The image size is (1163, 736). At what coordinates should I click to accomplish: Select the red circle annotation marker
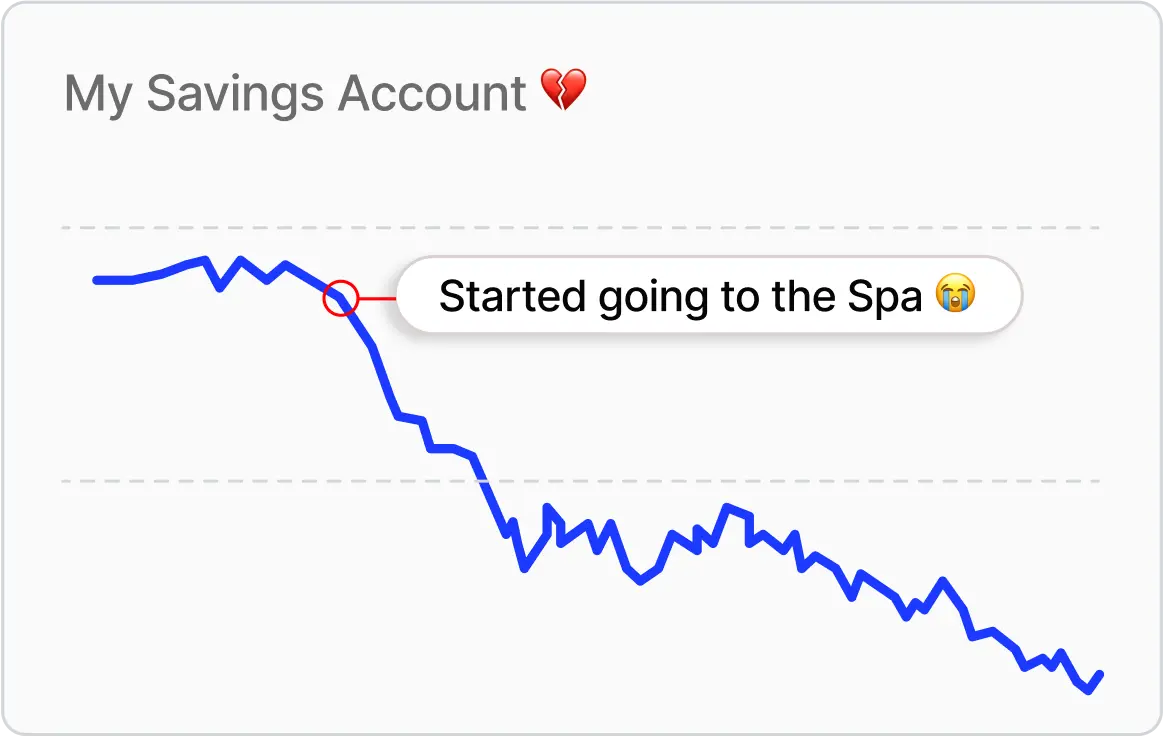(x=340, y=298)
